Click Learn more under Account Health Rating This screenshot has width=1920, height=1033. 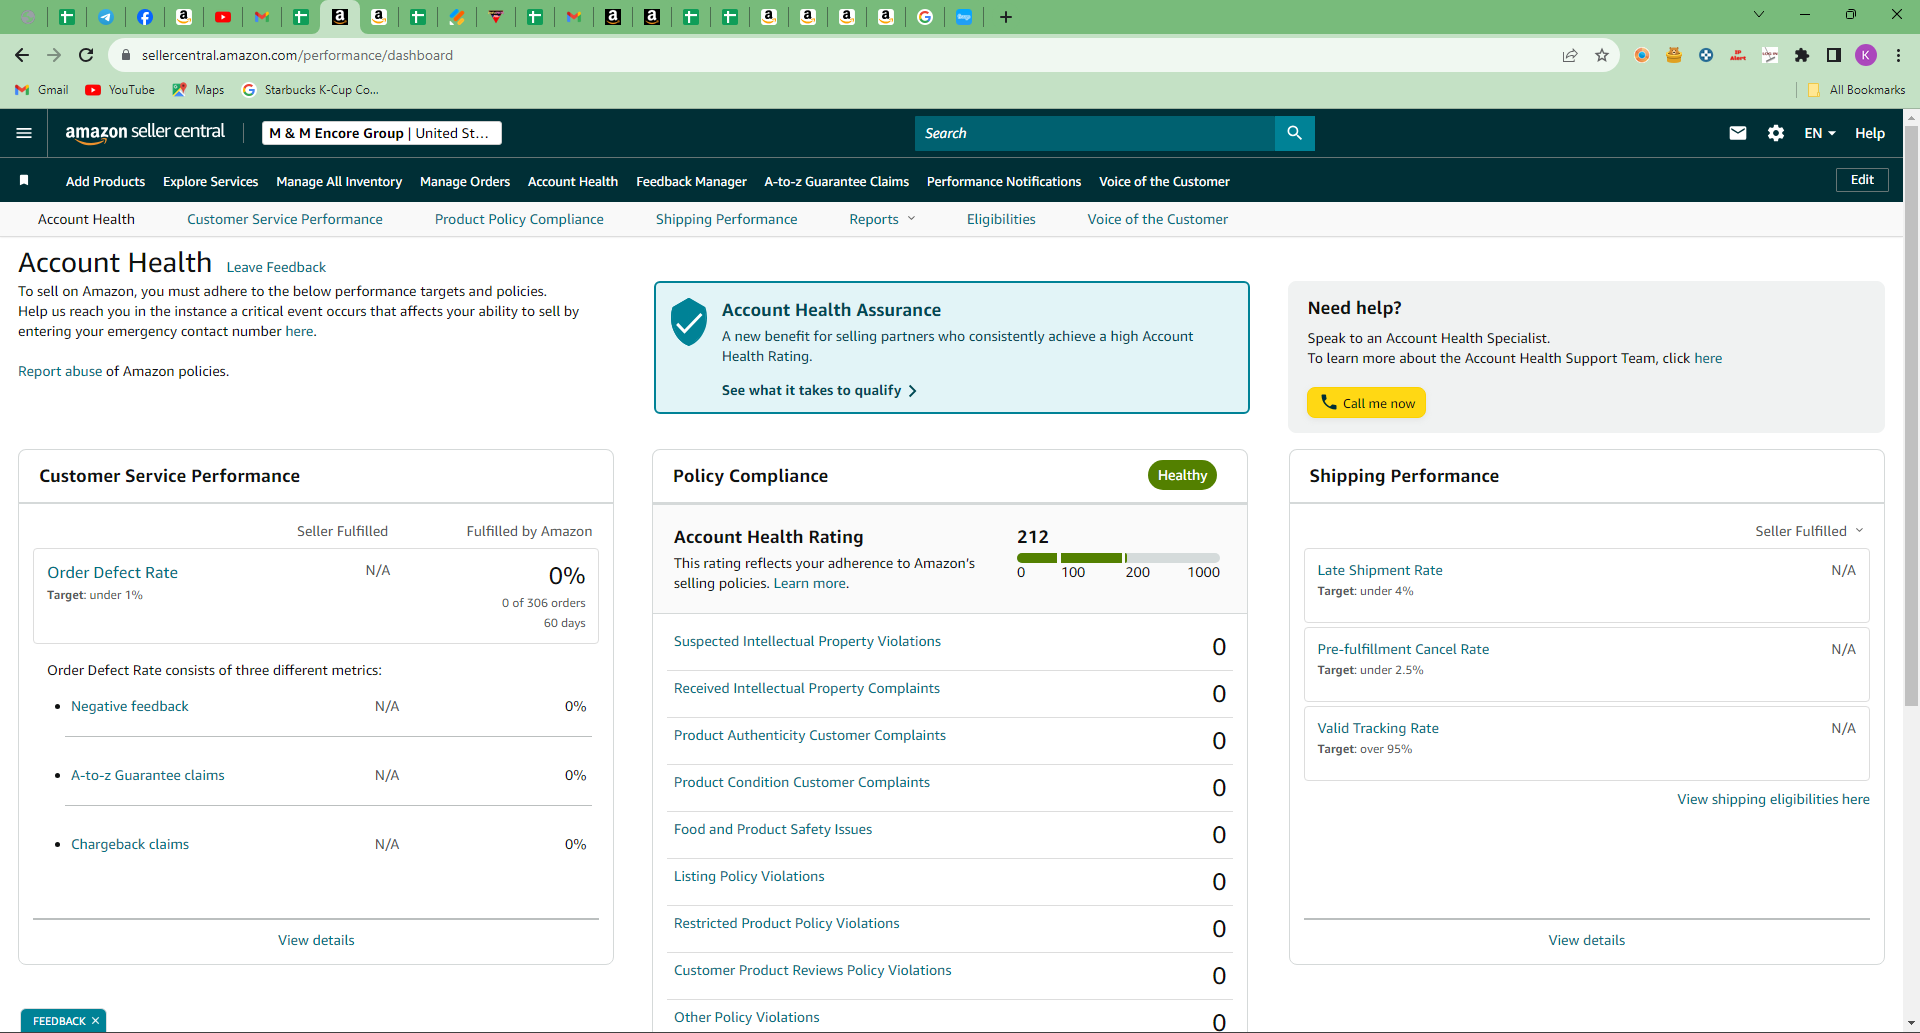[x=811, y=583]
